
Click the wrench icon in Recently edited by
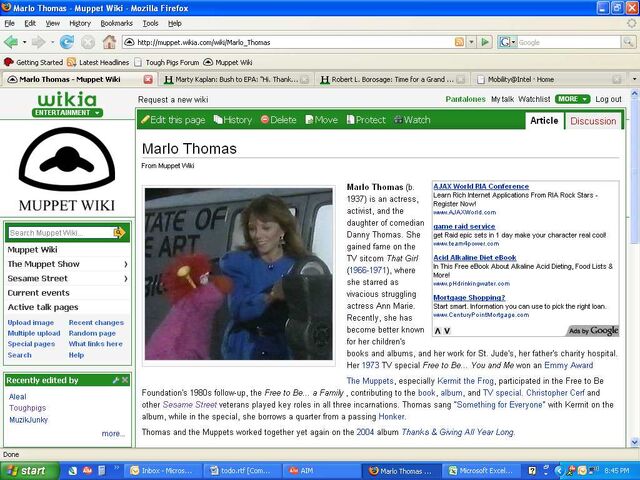116,380
